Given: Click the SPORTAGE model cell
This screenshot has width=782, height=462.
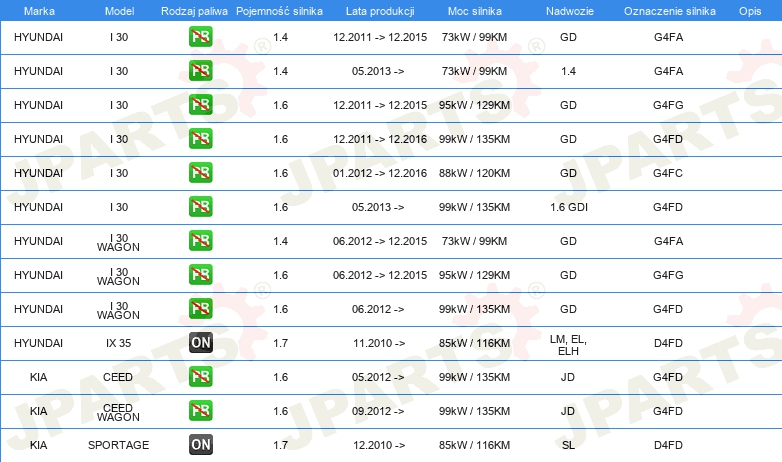Looking at the screenshot, I should 118,445.
